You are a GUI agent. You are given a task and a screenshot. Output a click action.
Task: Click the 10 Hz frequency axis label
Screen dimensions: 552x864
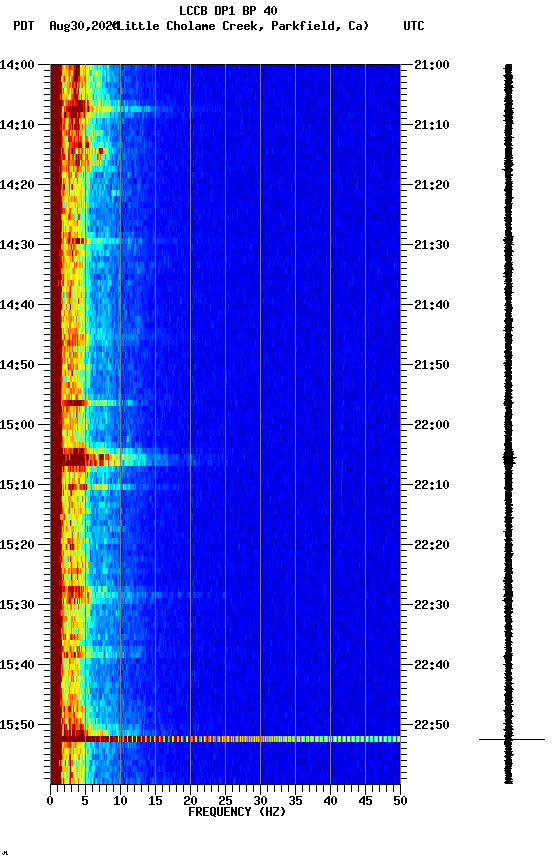[120, 801]
